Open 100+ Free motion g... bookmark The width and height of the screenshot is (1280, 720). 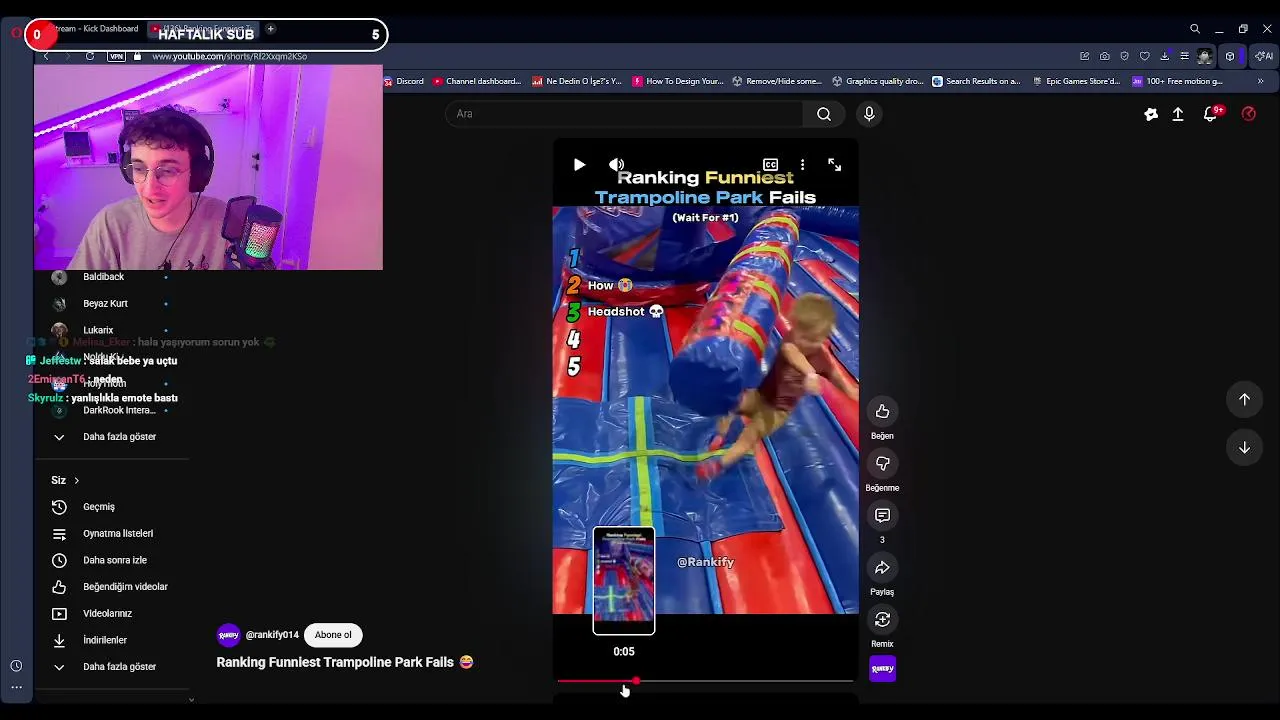coord(1177,81)
